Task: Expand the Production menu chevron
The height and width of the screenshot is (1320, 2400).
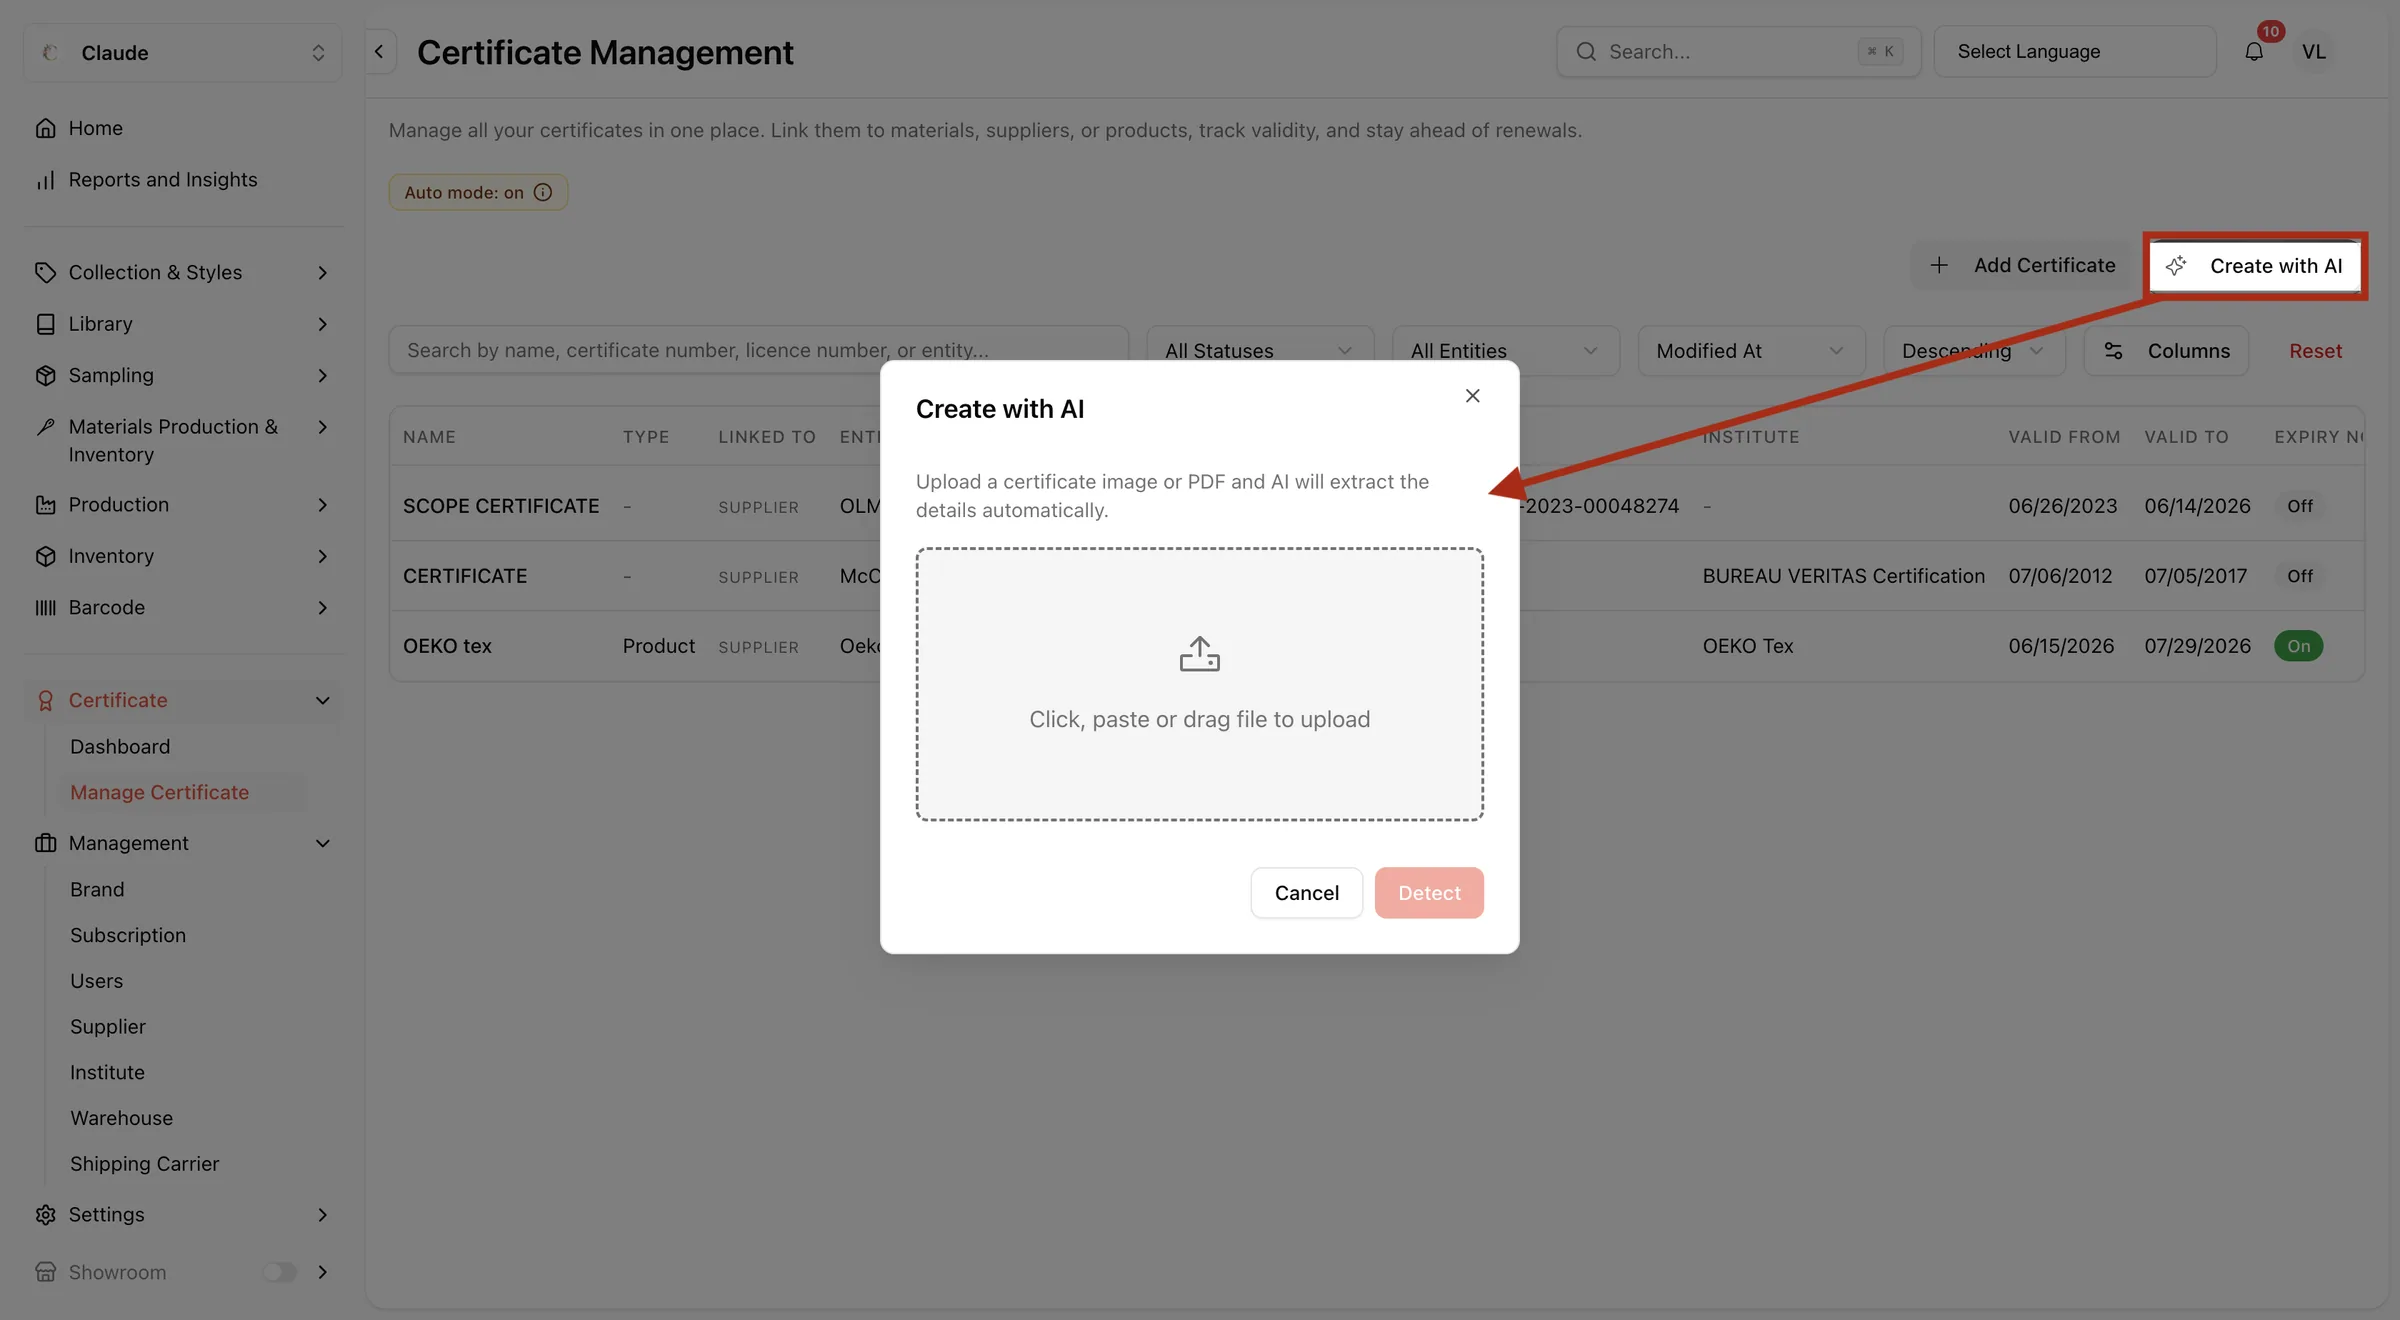Action: click(x=322, y=505)
